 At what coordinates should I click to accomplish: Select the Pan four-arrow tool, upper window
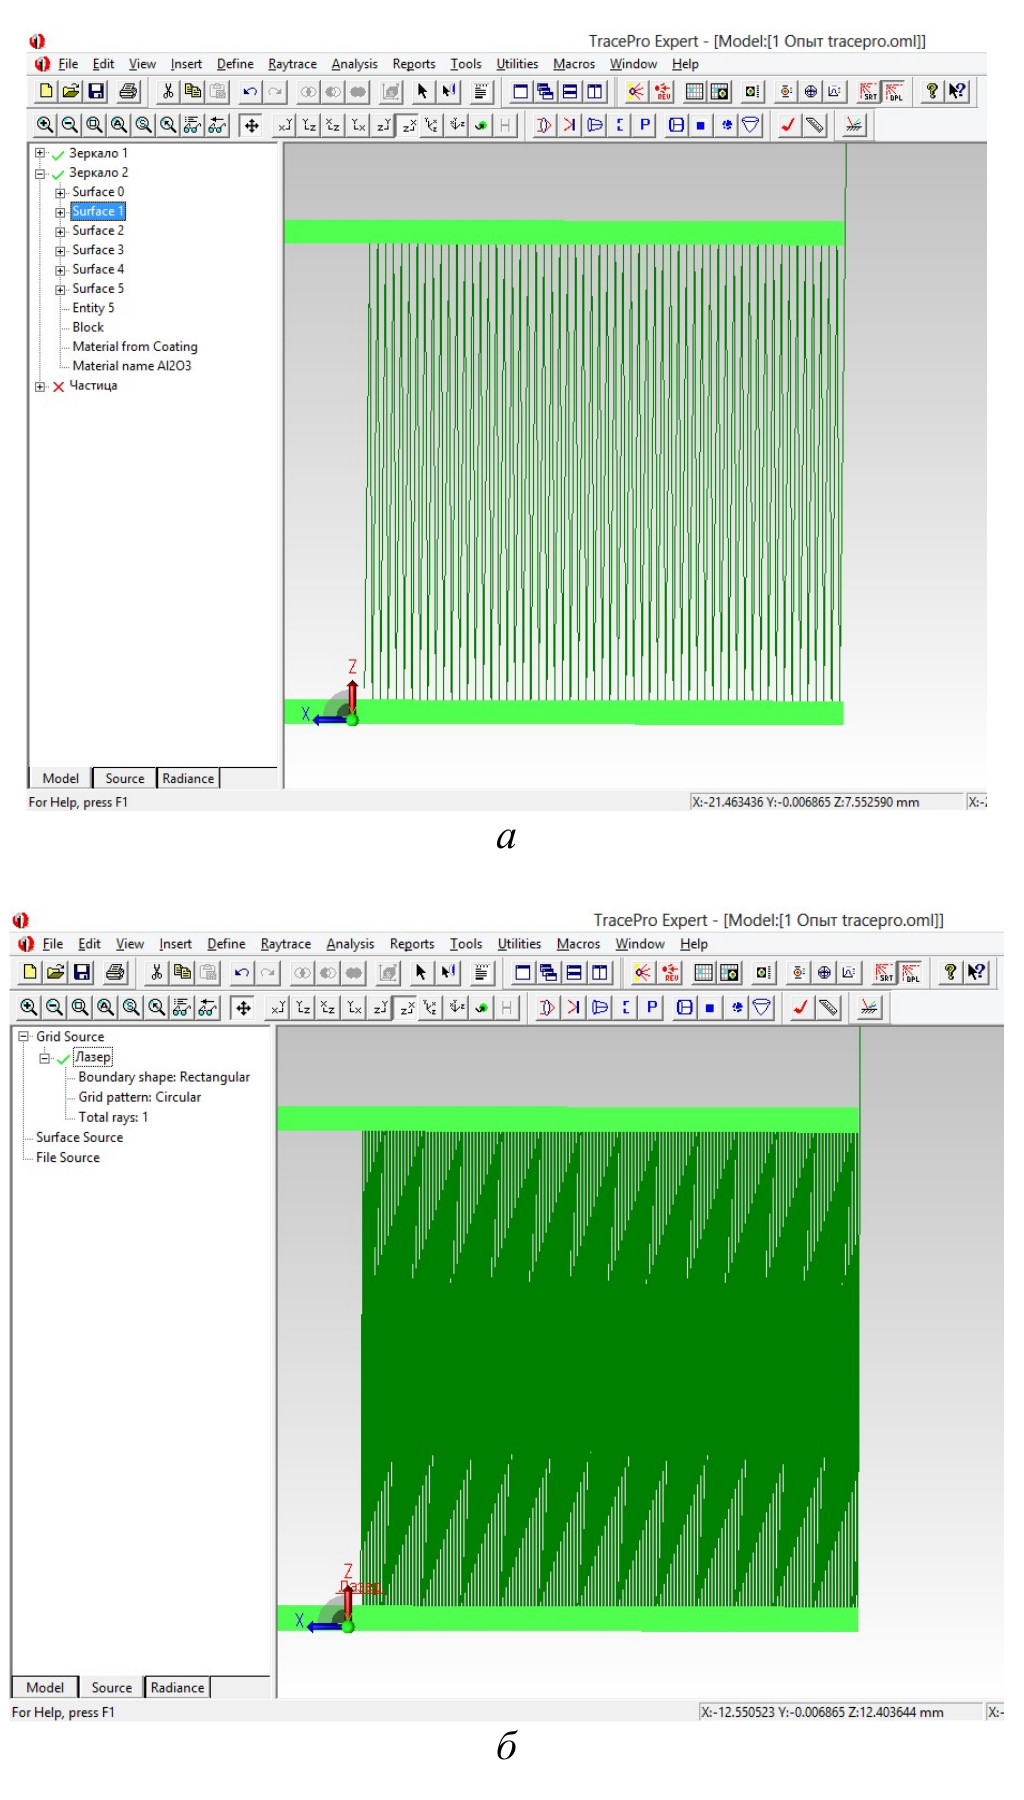point(252,125)
